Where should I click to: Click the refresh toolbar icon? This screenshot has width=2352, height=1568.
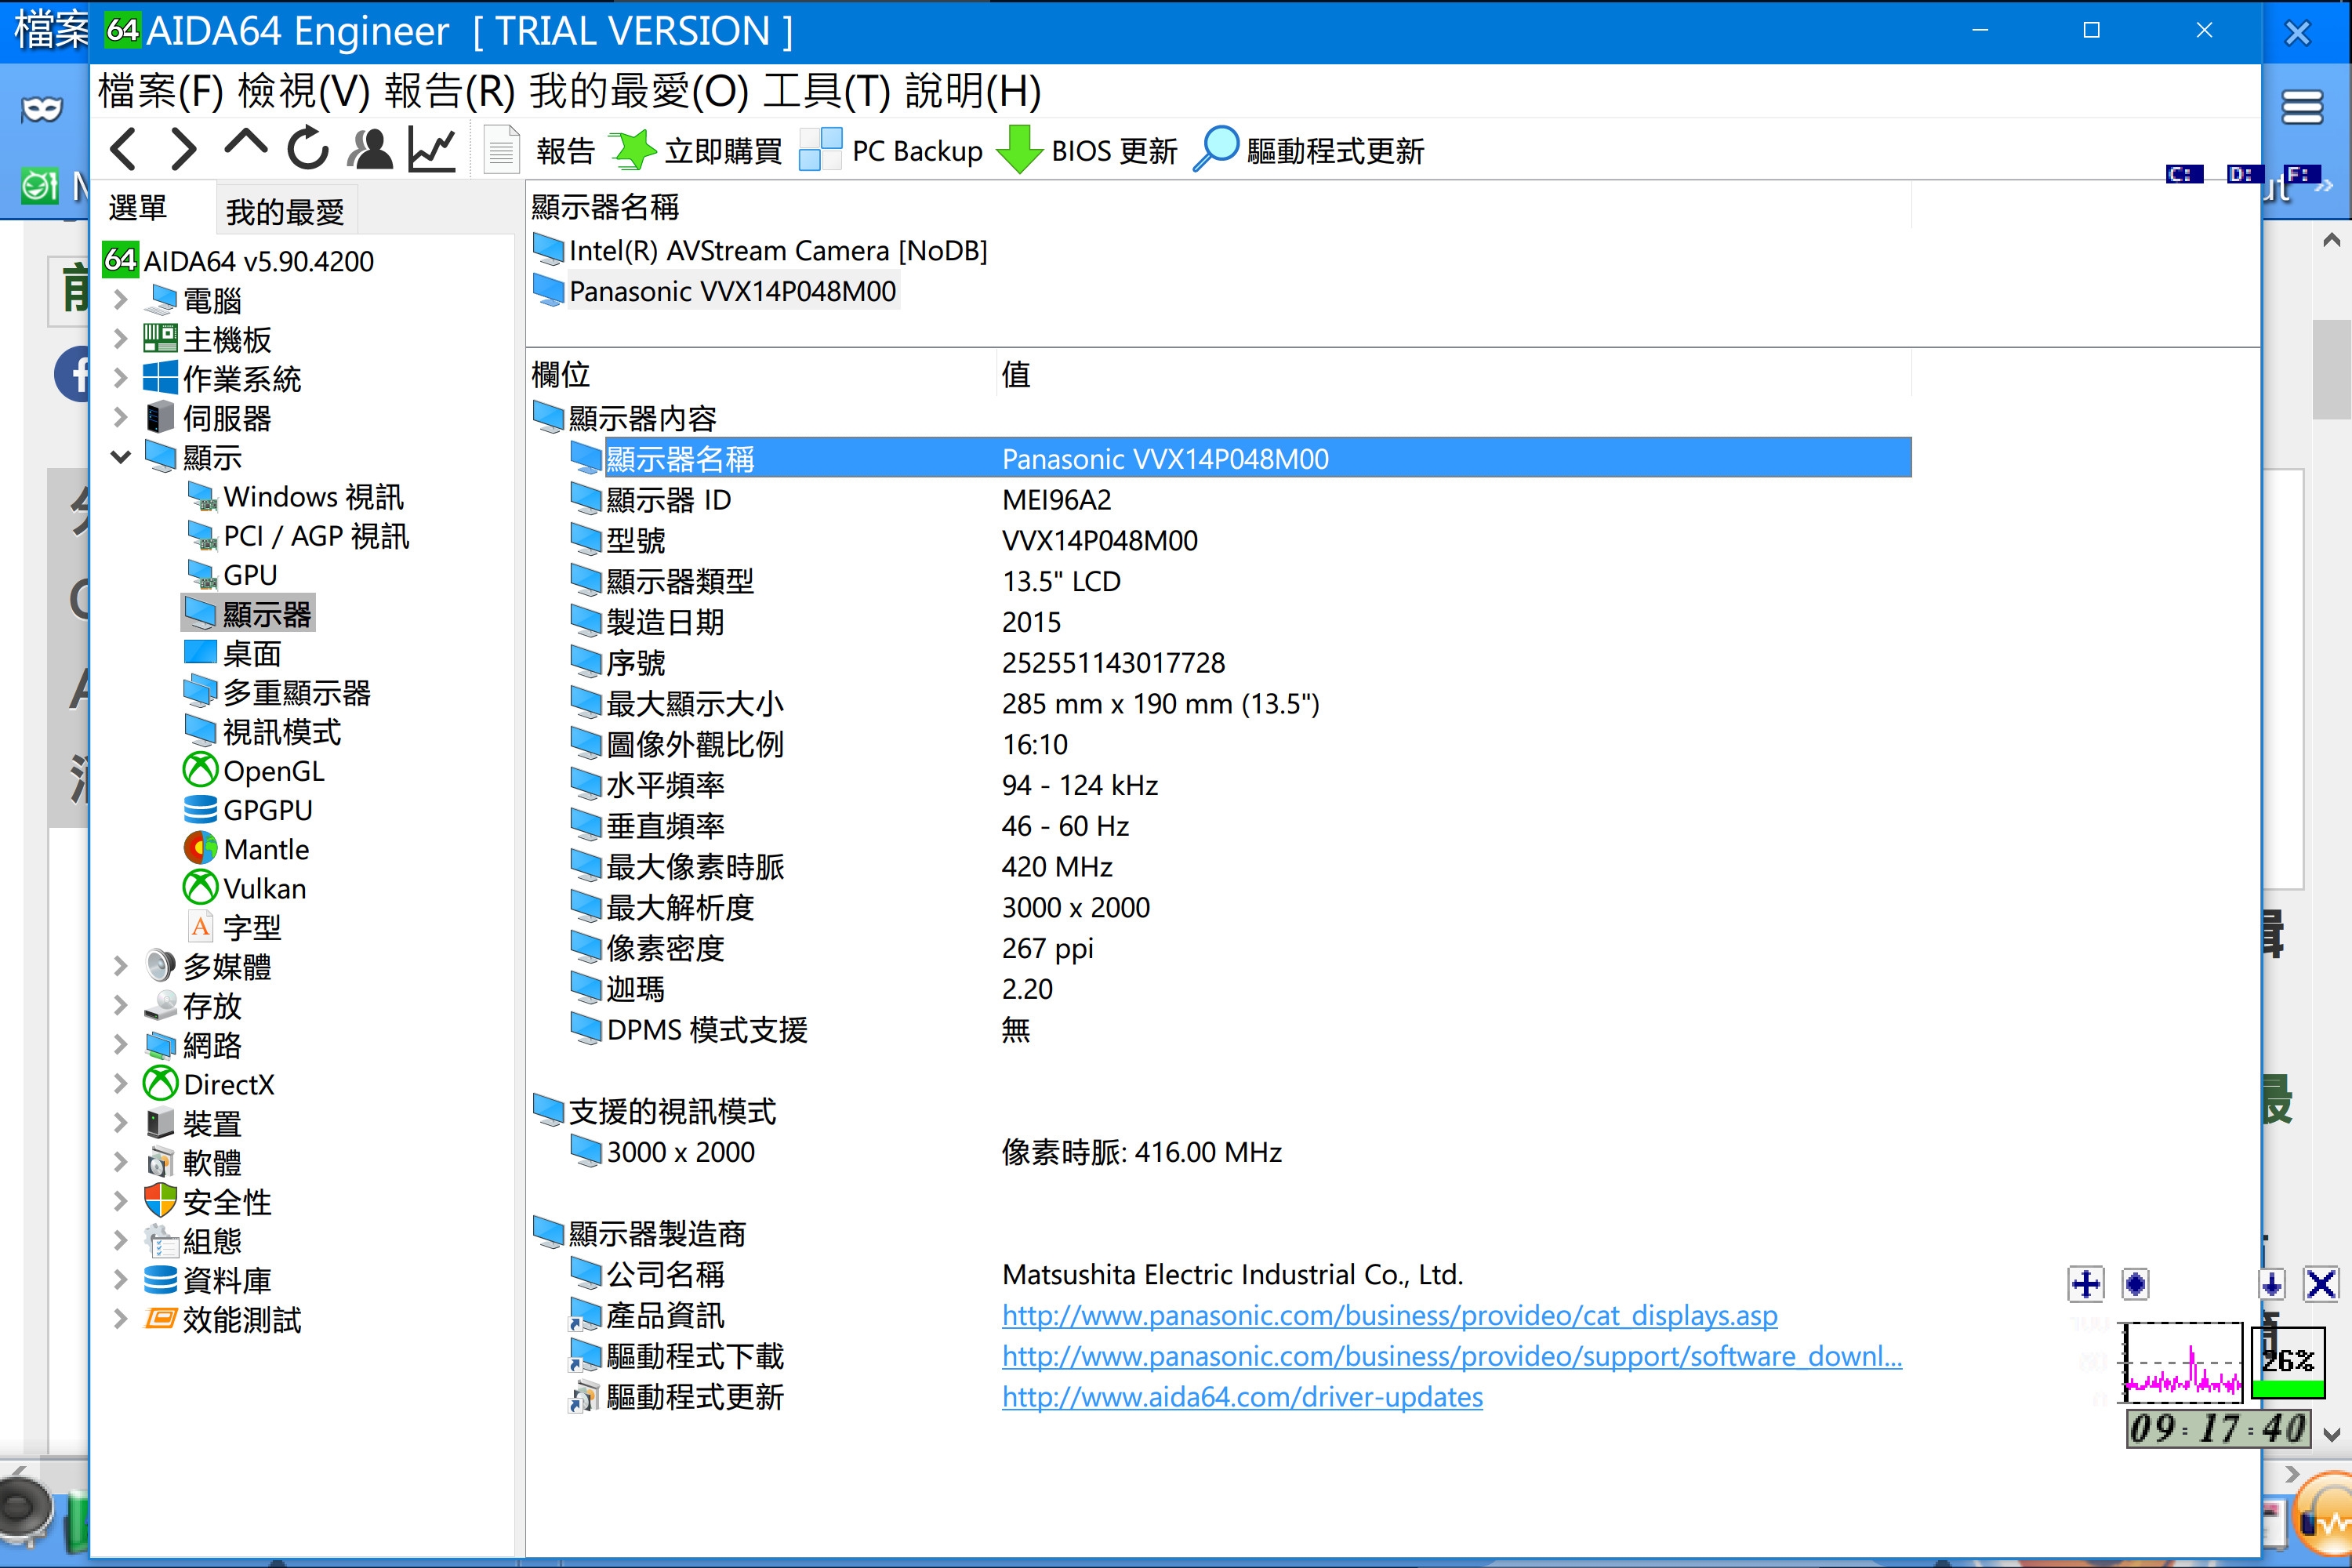coord(308,150)
